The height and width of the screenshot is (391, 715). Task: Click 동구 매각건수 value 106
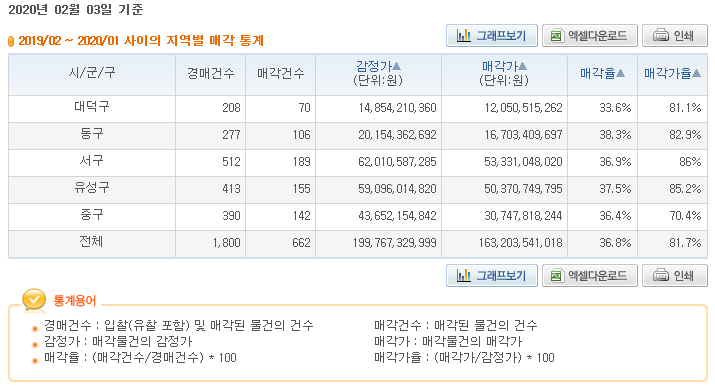[x=301, y=135]
